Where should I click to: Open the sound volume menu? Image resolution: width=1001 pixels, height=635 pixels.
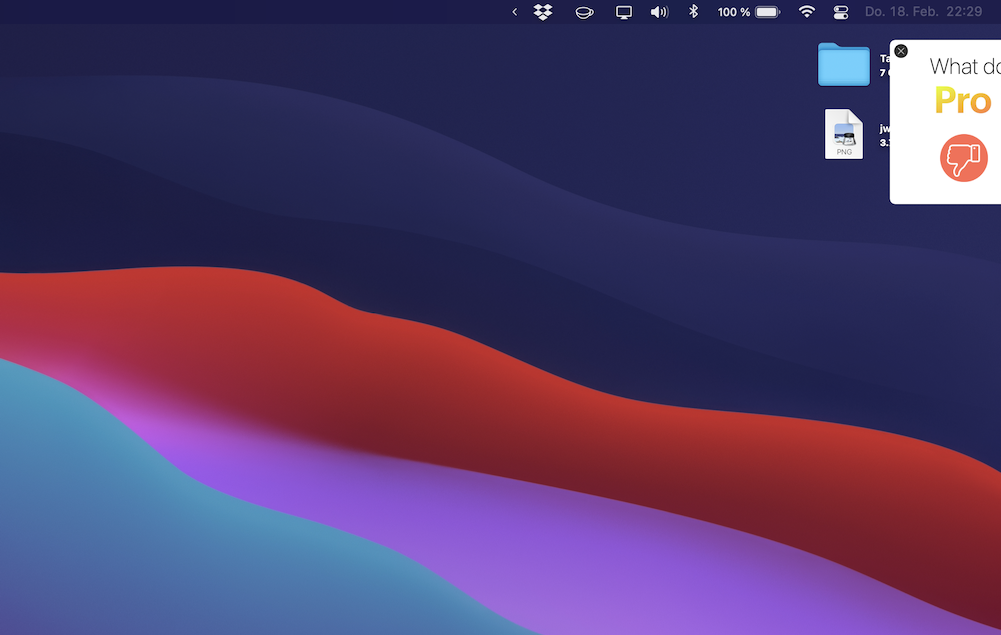(x=659, y=12)
